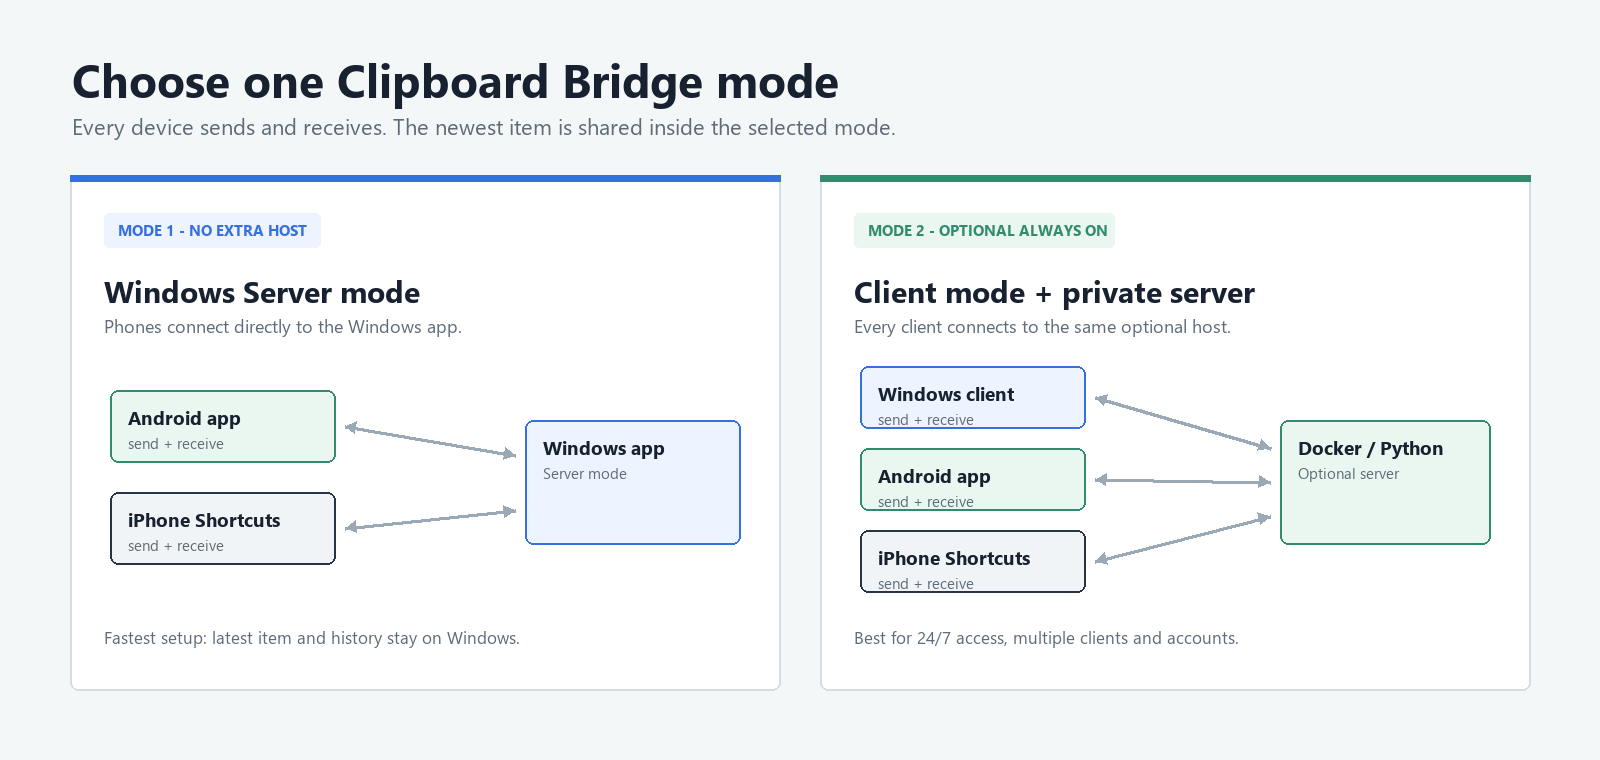Click the 'Client mode + private server' title

pyautogui.click(x=1054, y=293)
